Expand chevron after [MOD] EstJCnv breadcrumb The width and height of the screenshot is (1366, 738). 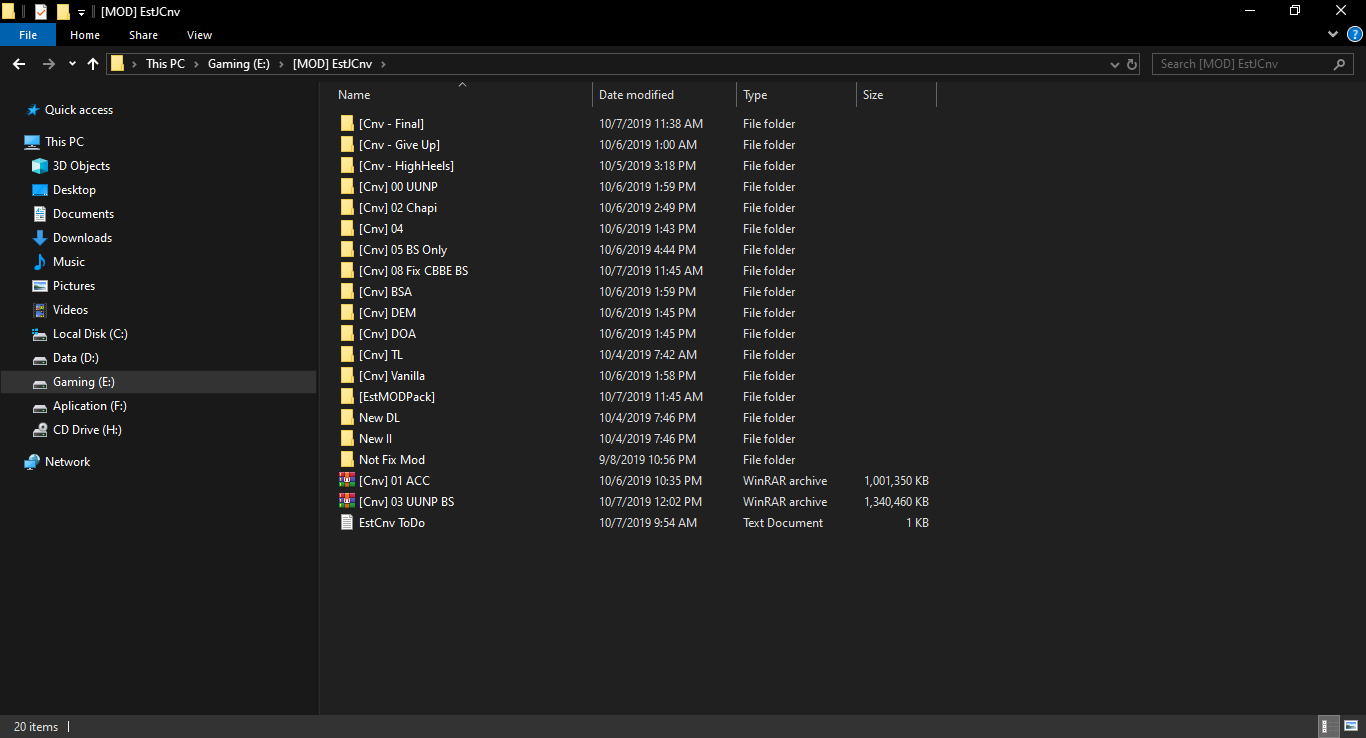pos(383,64)
